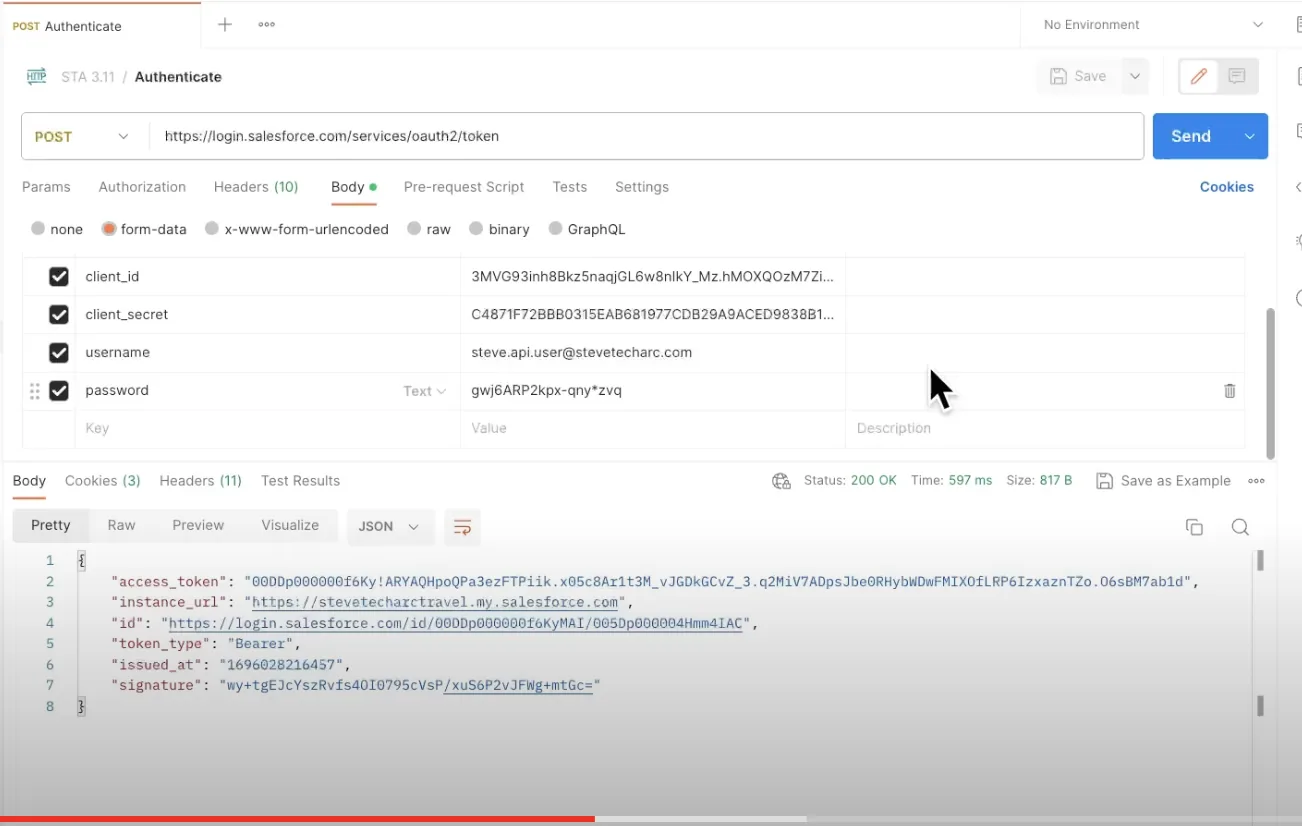Toggle line wrap icon next to JSON
The height and width of the screenshot is (826, 1302).
pos(462,527)
